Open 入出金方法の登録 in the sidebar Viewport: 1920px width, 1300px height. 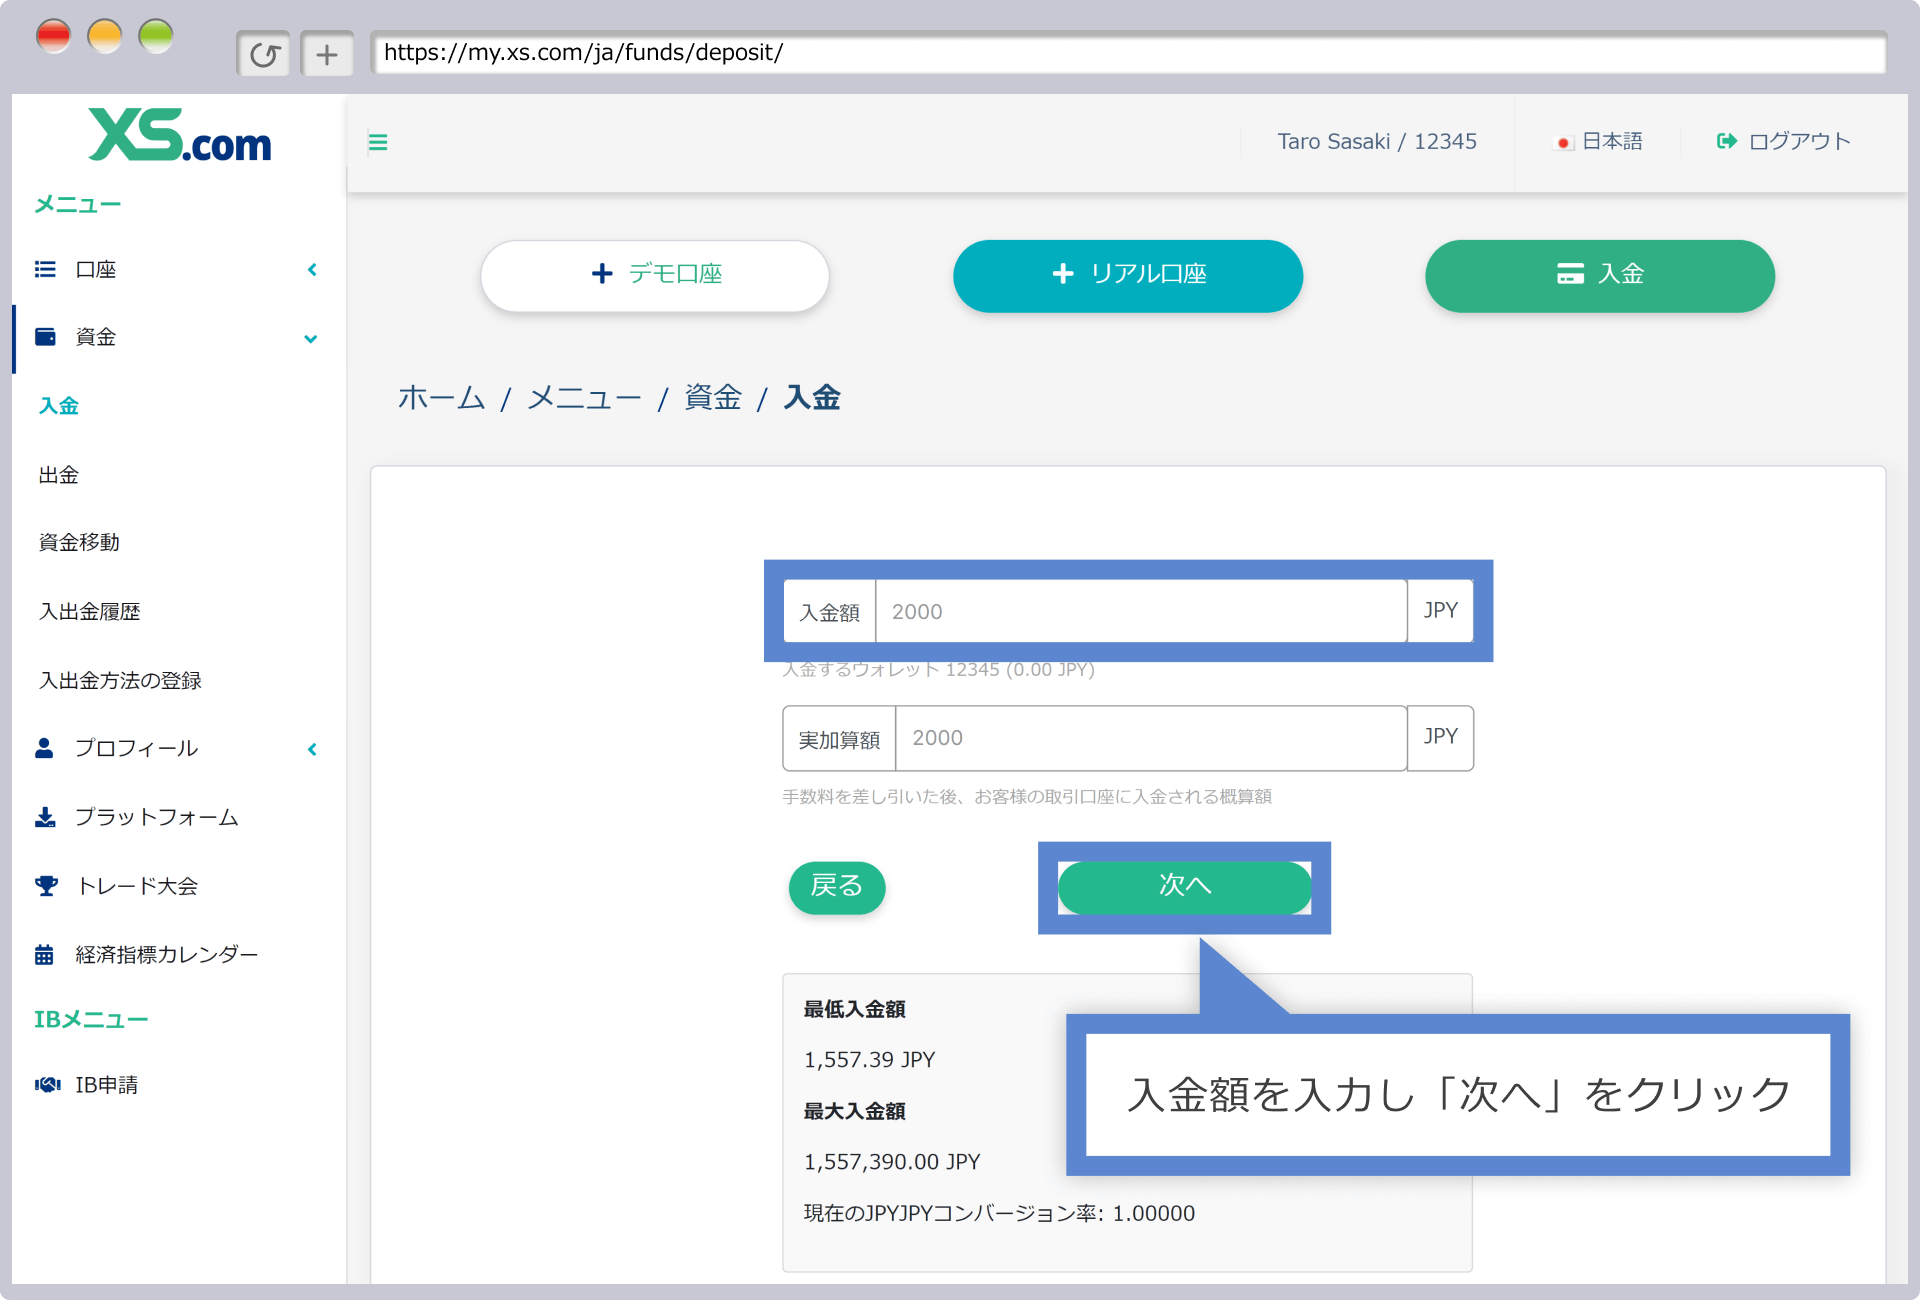120,680
